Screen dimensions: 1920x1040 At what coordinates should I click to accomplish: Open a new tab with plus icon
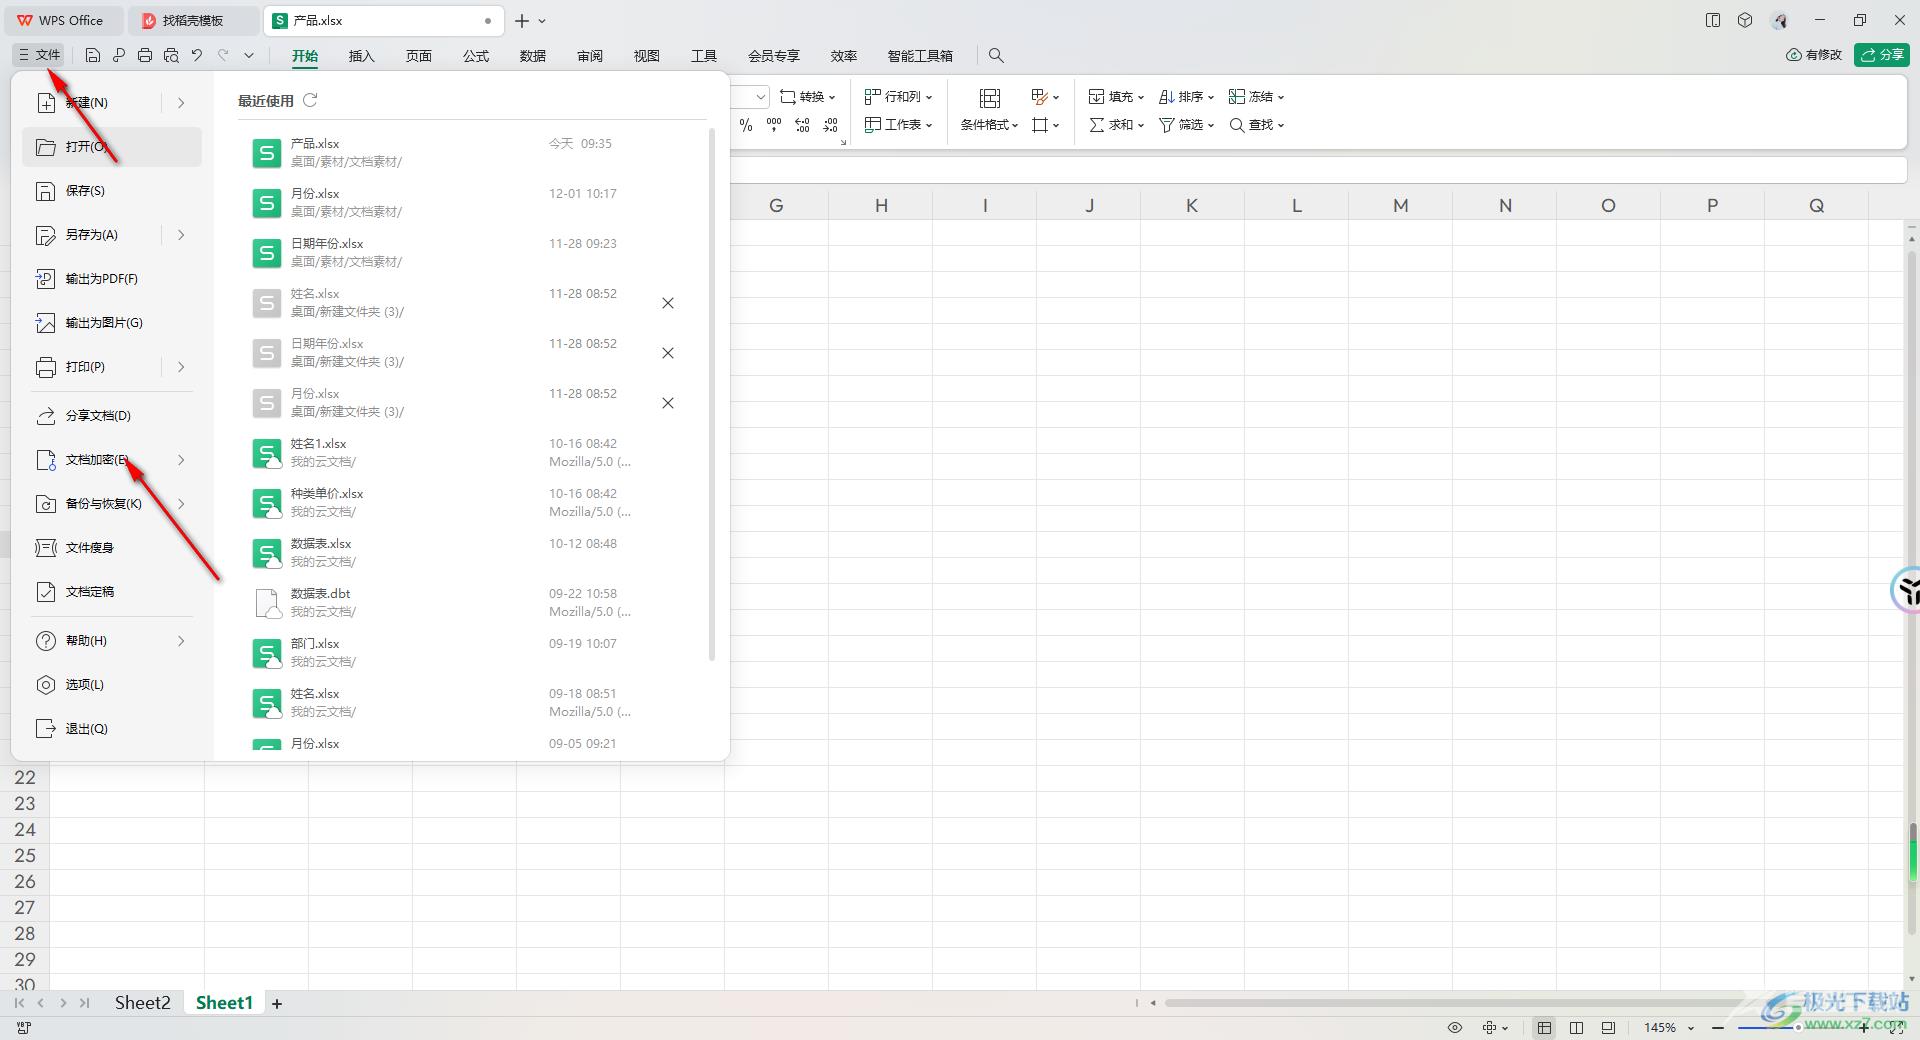pos(522,20)
